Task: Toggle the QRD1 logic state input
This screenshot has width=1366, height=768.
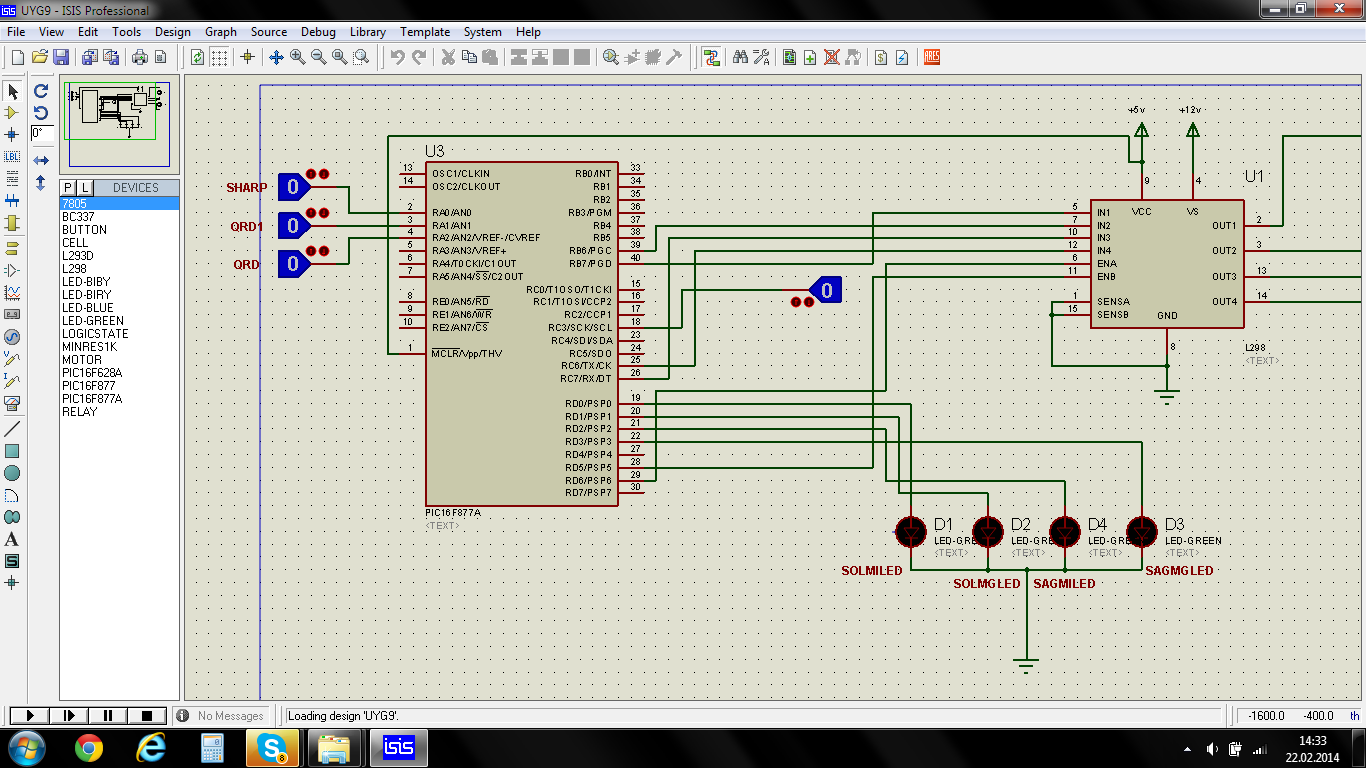Action: pos(293,226)
